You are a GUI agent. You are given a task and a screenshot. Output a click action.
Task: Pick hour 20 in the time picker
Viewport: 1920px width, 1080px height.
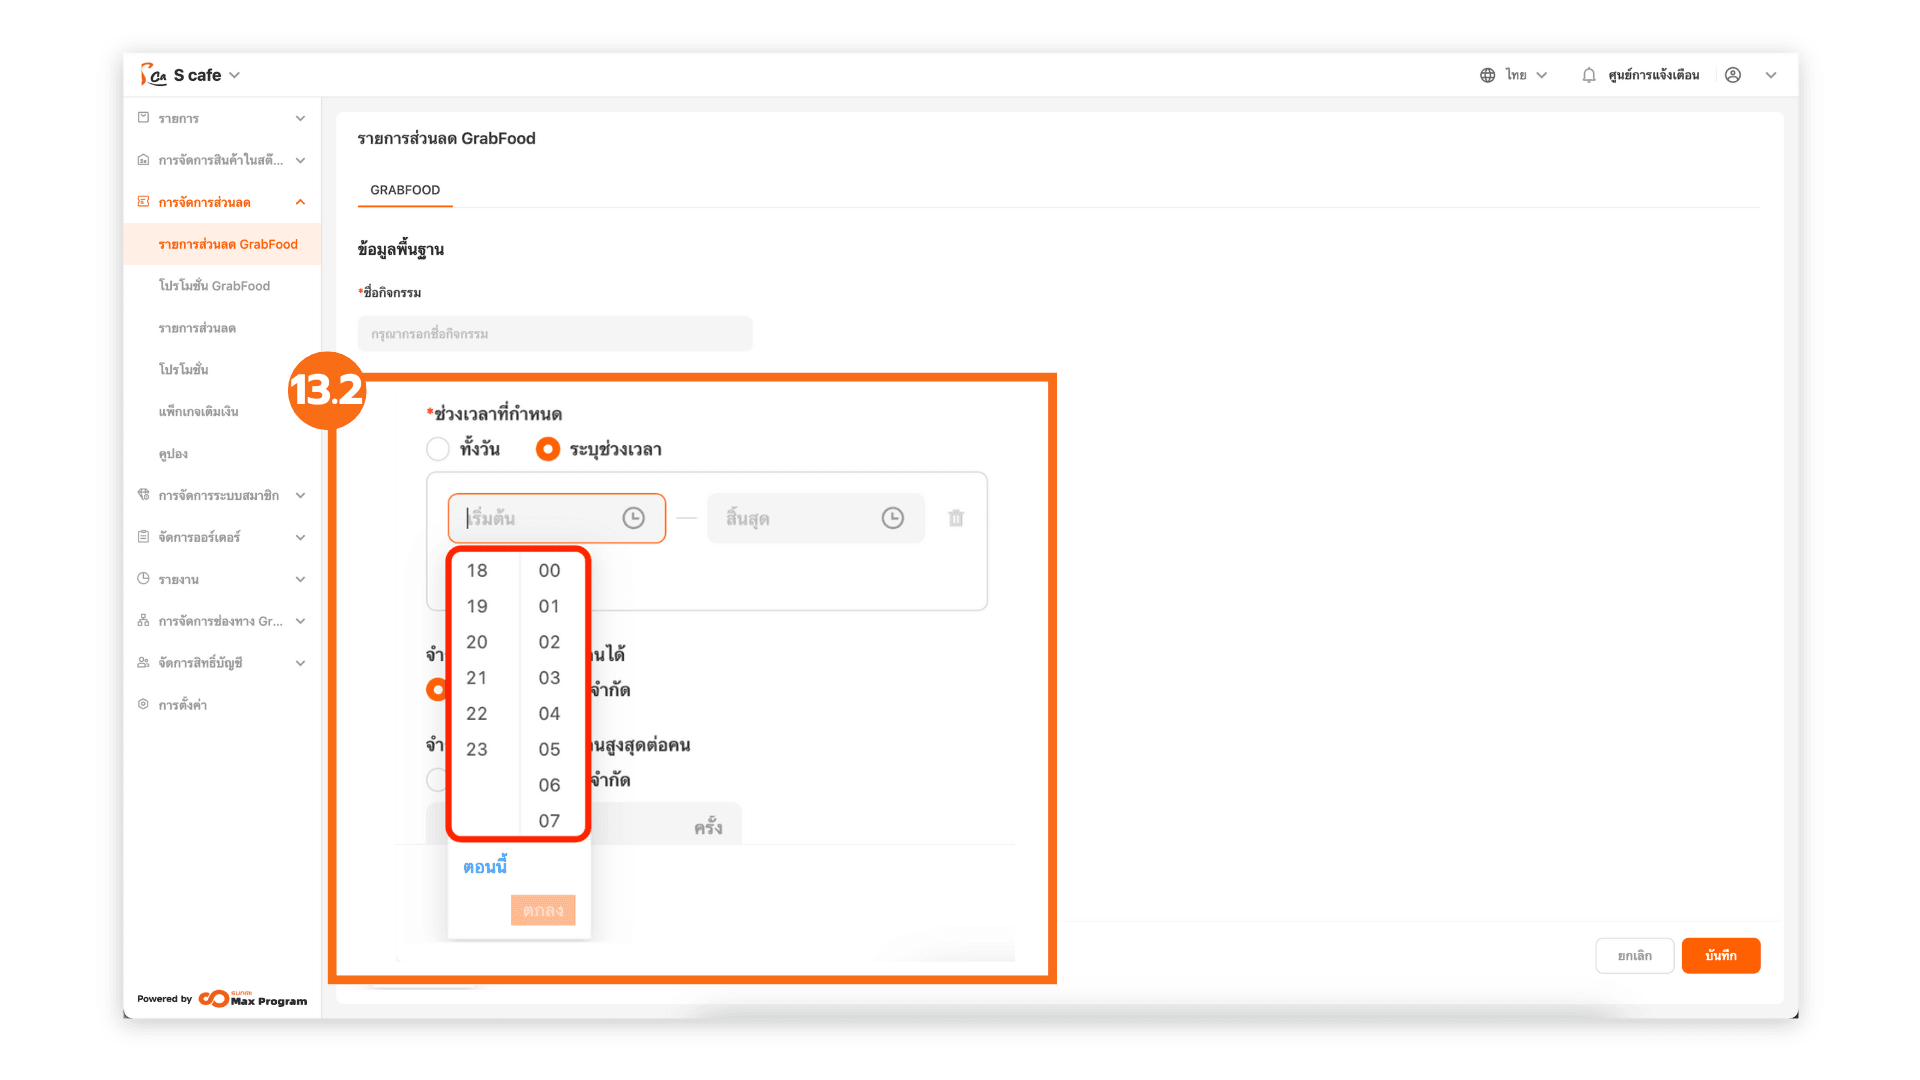(x=477, y=642)
